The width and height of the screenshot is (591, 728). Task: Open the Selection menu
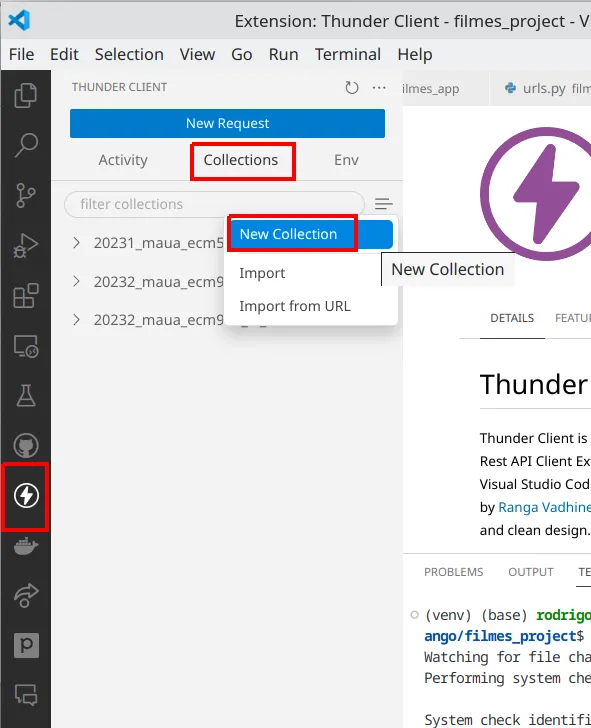[129, 54]
